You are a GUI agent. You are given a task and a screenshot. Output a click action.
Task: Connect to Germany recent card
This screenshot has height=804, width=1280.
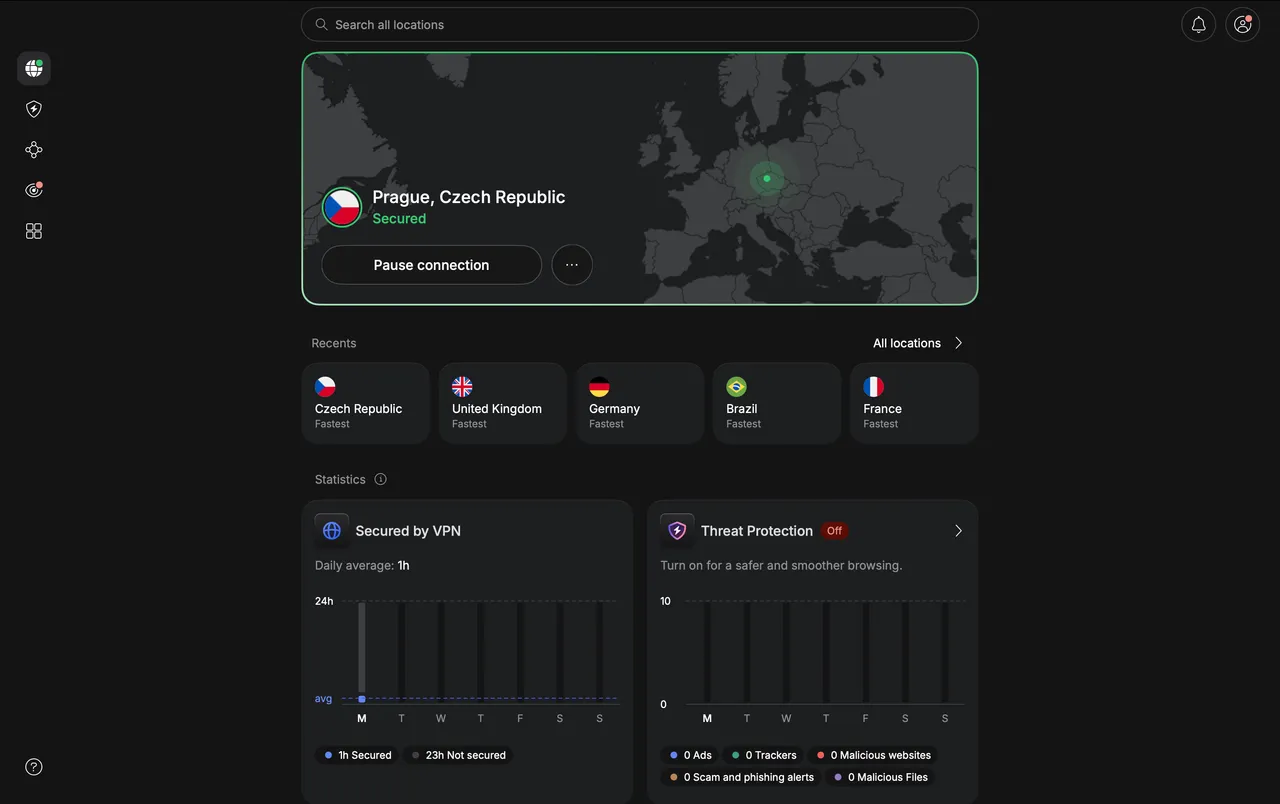point(640,403)
